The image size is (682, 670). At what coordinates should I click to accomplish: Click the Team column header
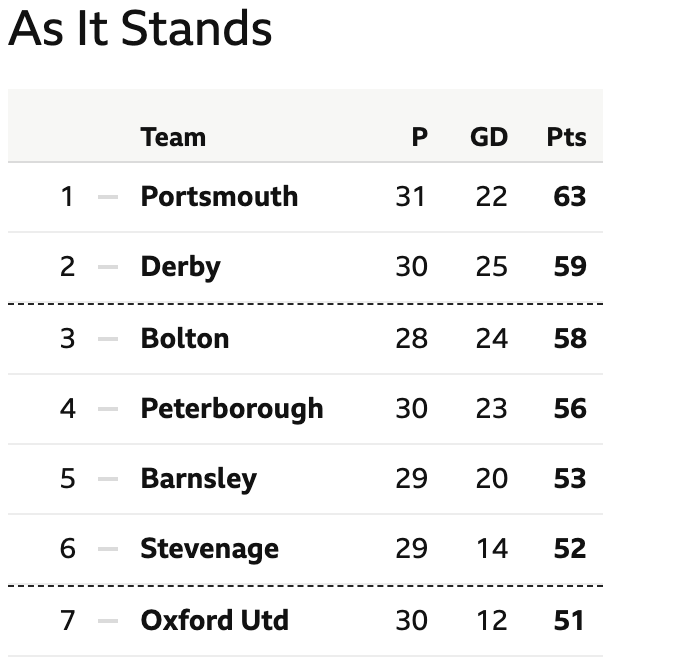[173, 137]
